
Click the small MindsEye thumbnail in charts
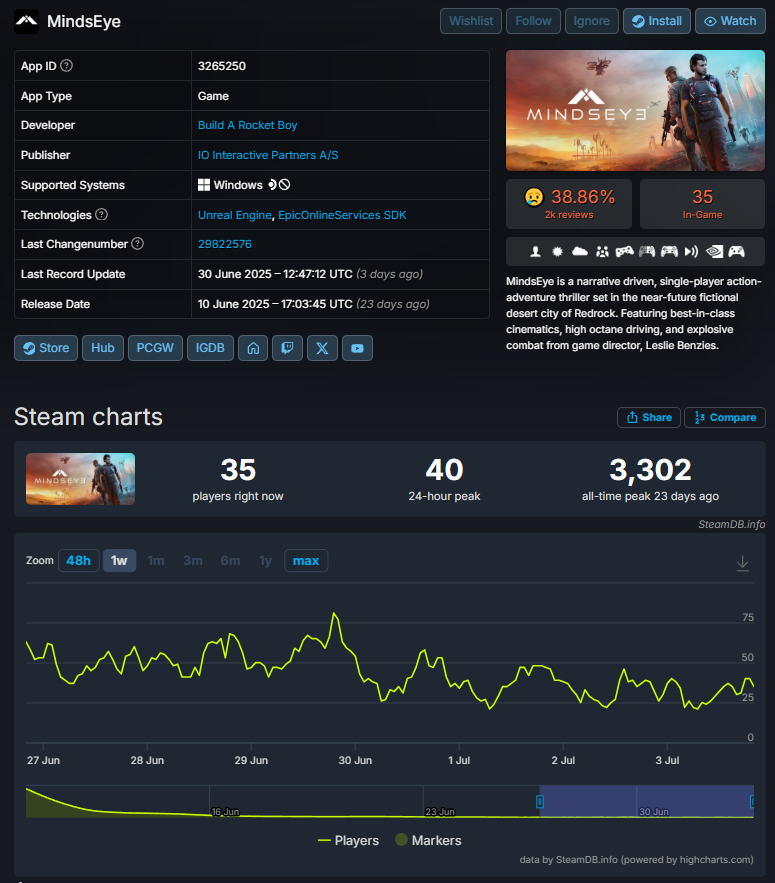(x=81, y=479)
